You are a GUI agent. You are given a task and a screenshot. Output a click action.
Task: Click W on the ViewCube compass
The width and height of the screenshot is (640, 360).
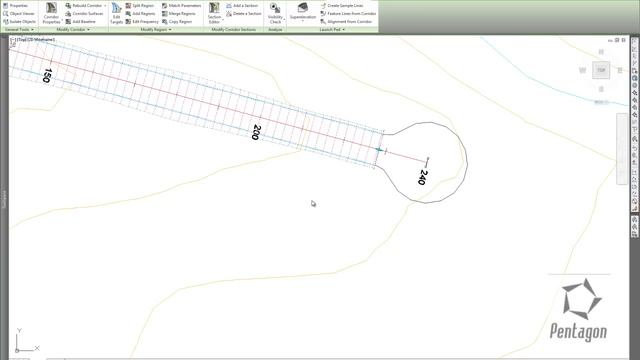tap(582, 70)
